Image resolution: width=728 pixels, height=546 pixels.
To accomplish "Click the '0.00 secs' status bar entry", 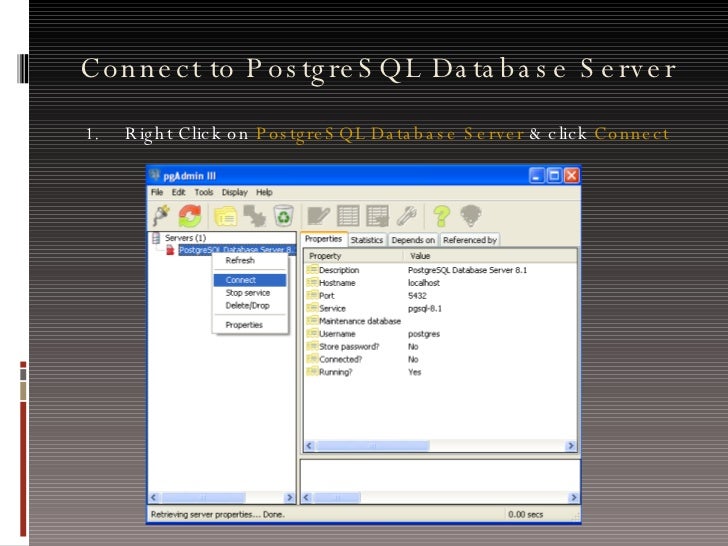I will coord(525,514).
